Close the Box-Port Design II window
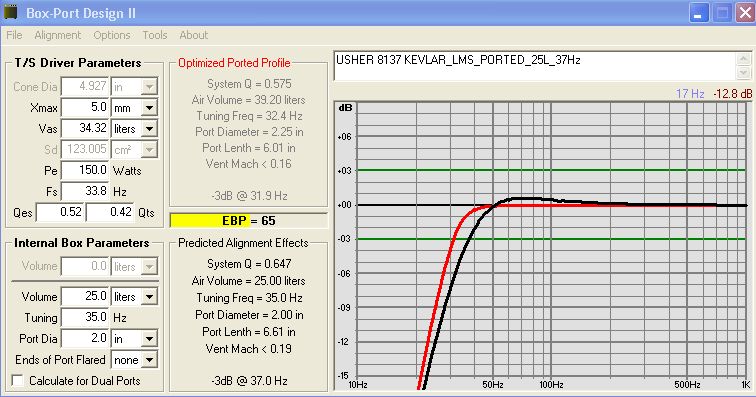The width and height of the screenshot is (756, 397). [744, 13]
